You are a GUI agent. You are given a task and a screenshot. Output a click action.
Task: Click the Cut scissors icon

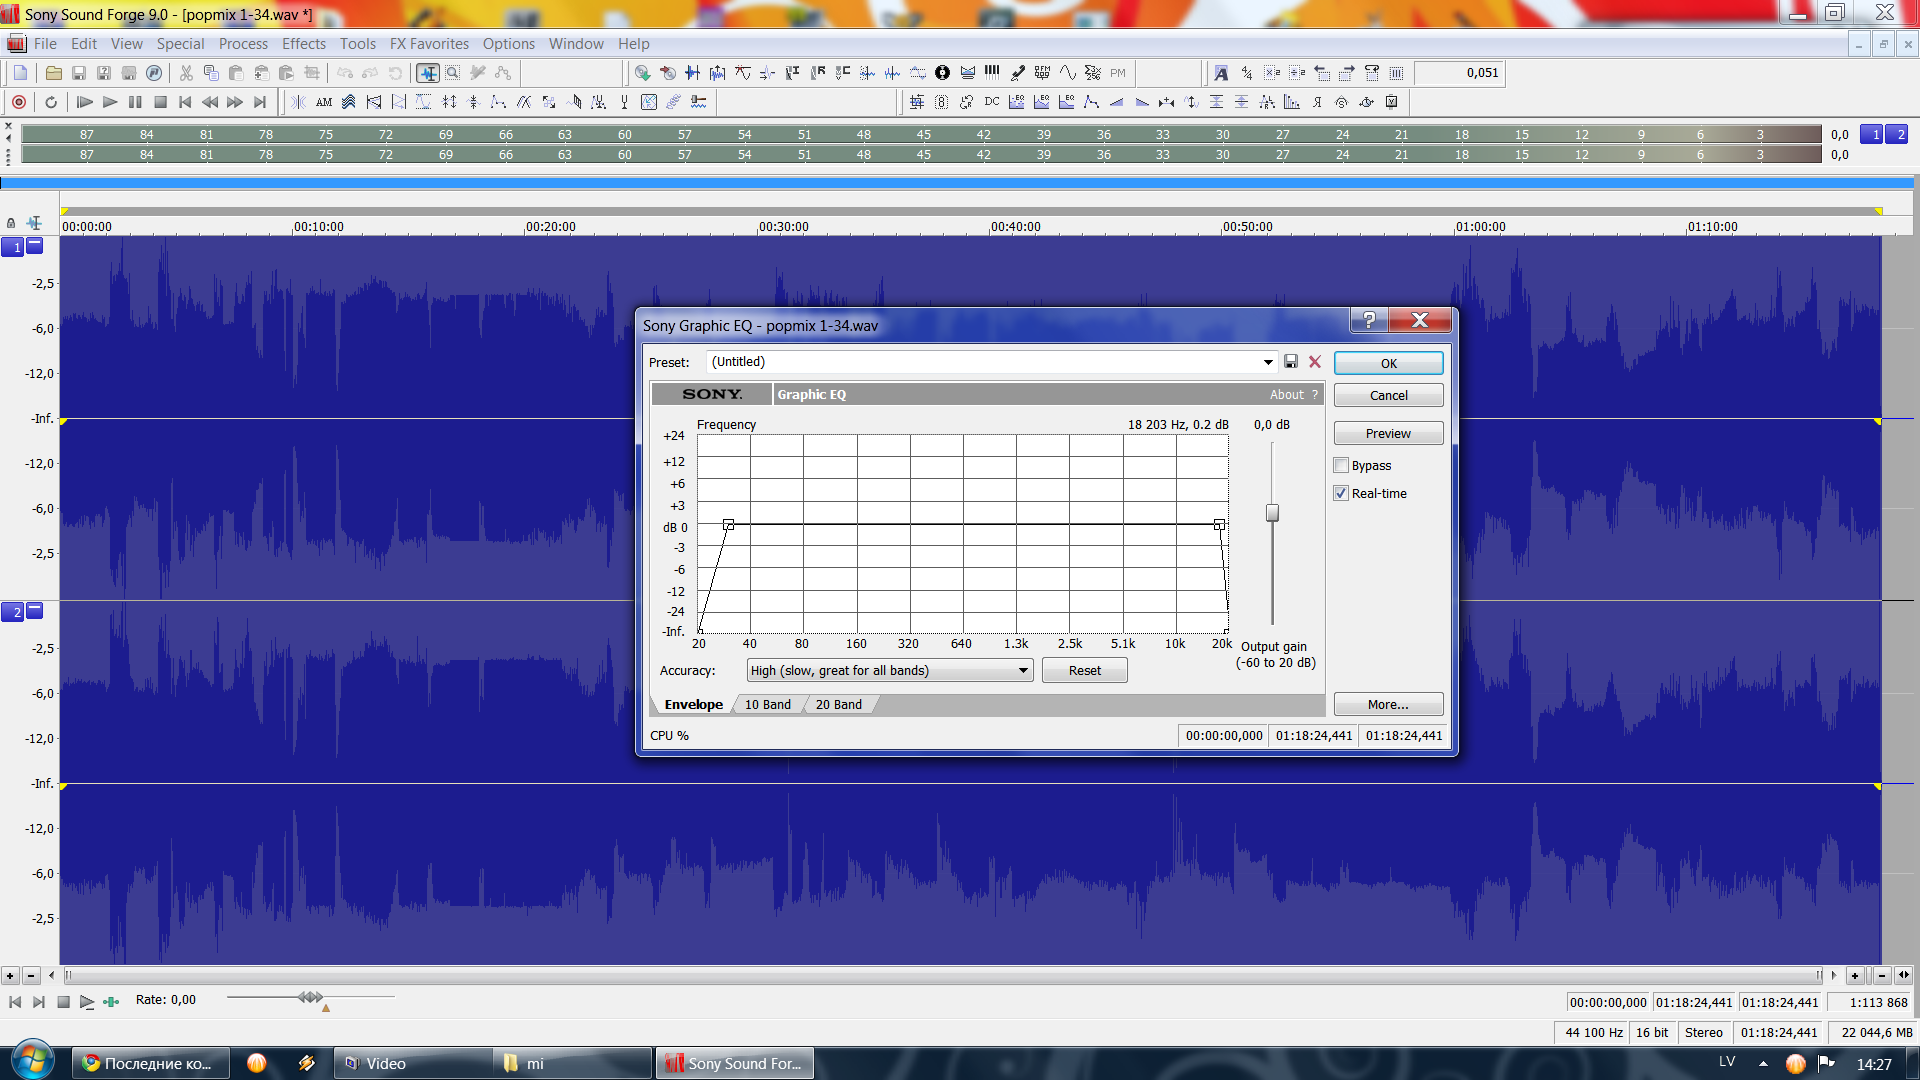click(186, 73)
